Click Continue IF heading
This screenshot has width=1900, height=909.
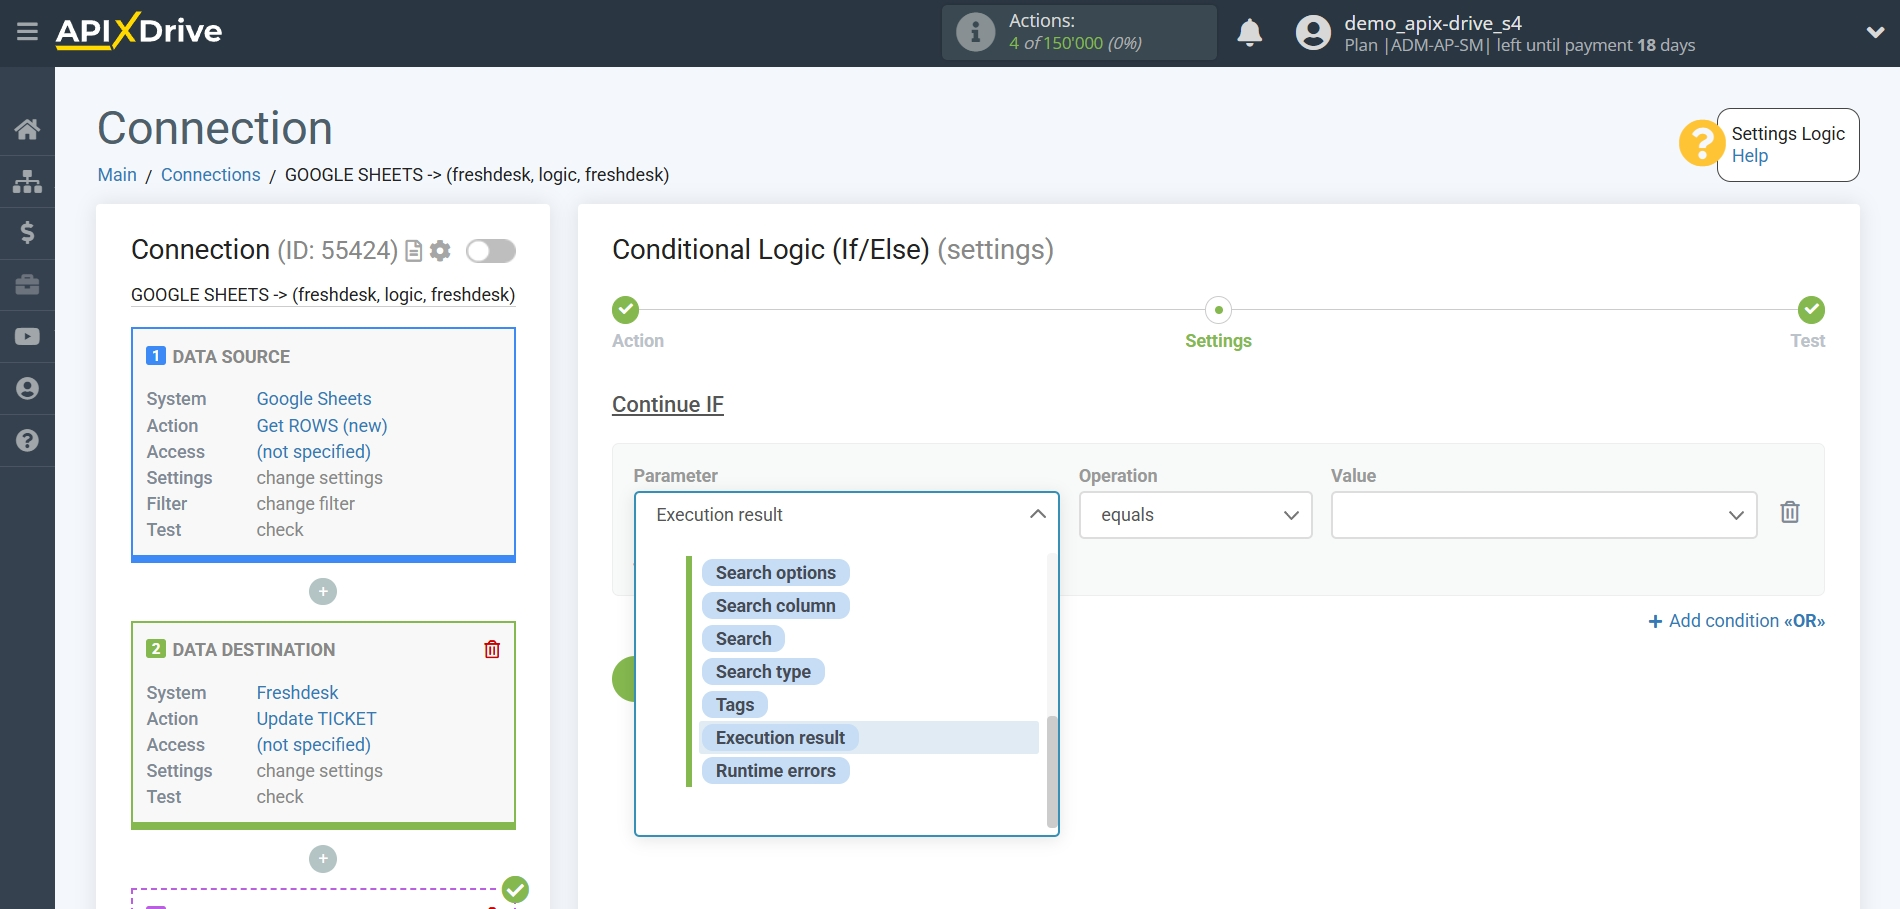[x=668, y=405]
